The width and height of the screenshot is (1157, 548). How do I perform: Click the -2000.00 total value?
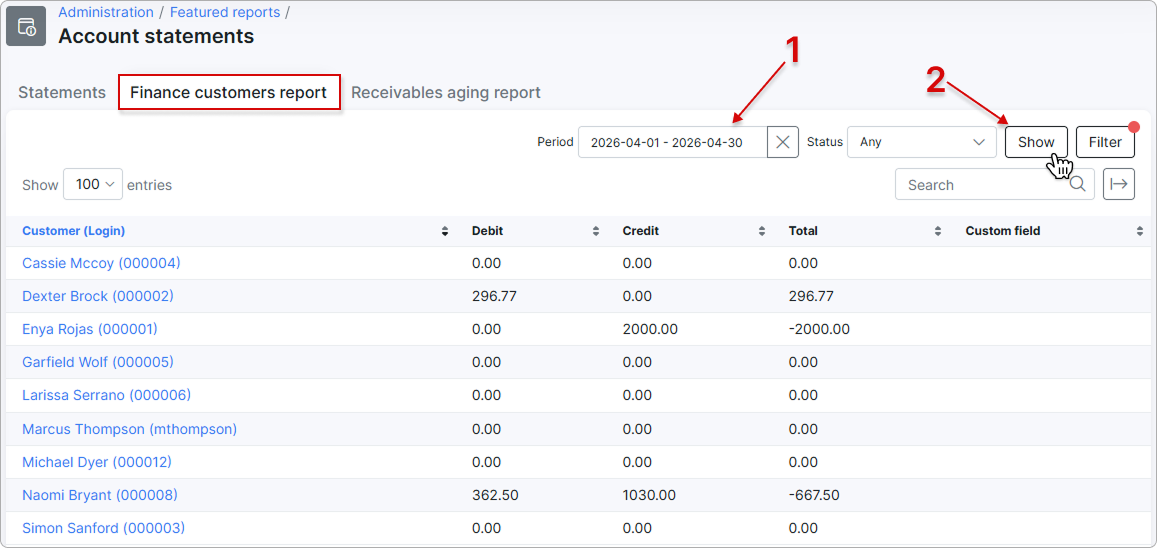819,329
